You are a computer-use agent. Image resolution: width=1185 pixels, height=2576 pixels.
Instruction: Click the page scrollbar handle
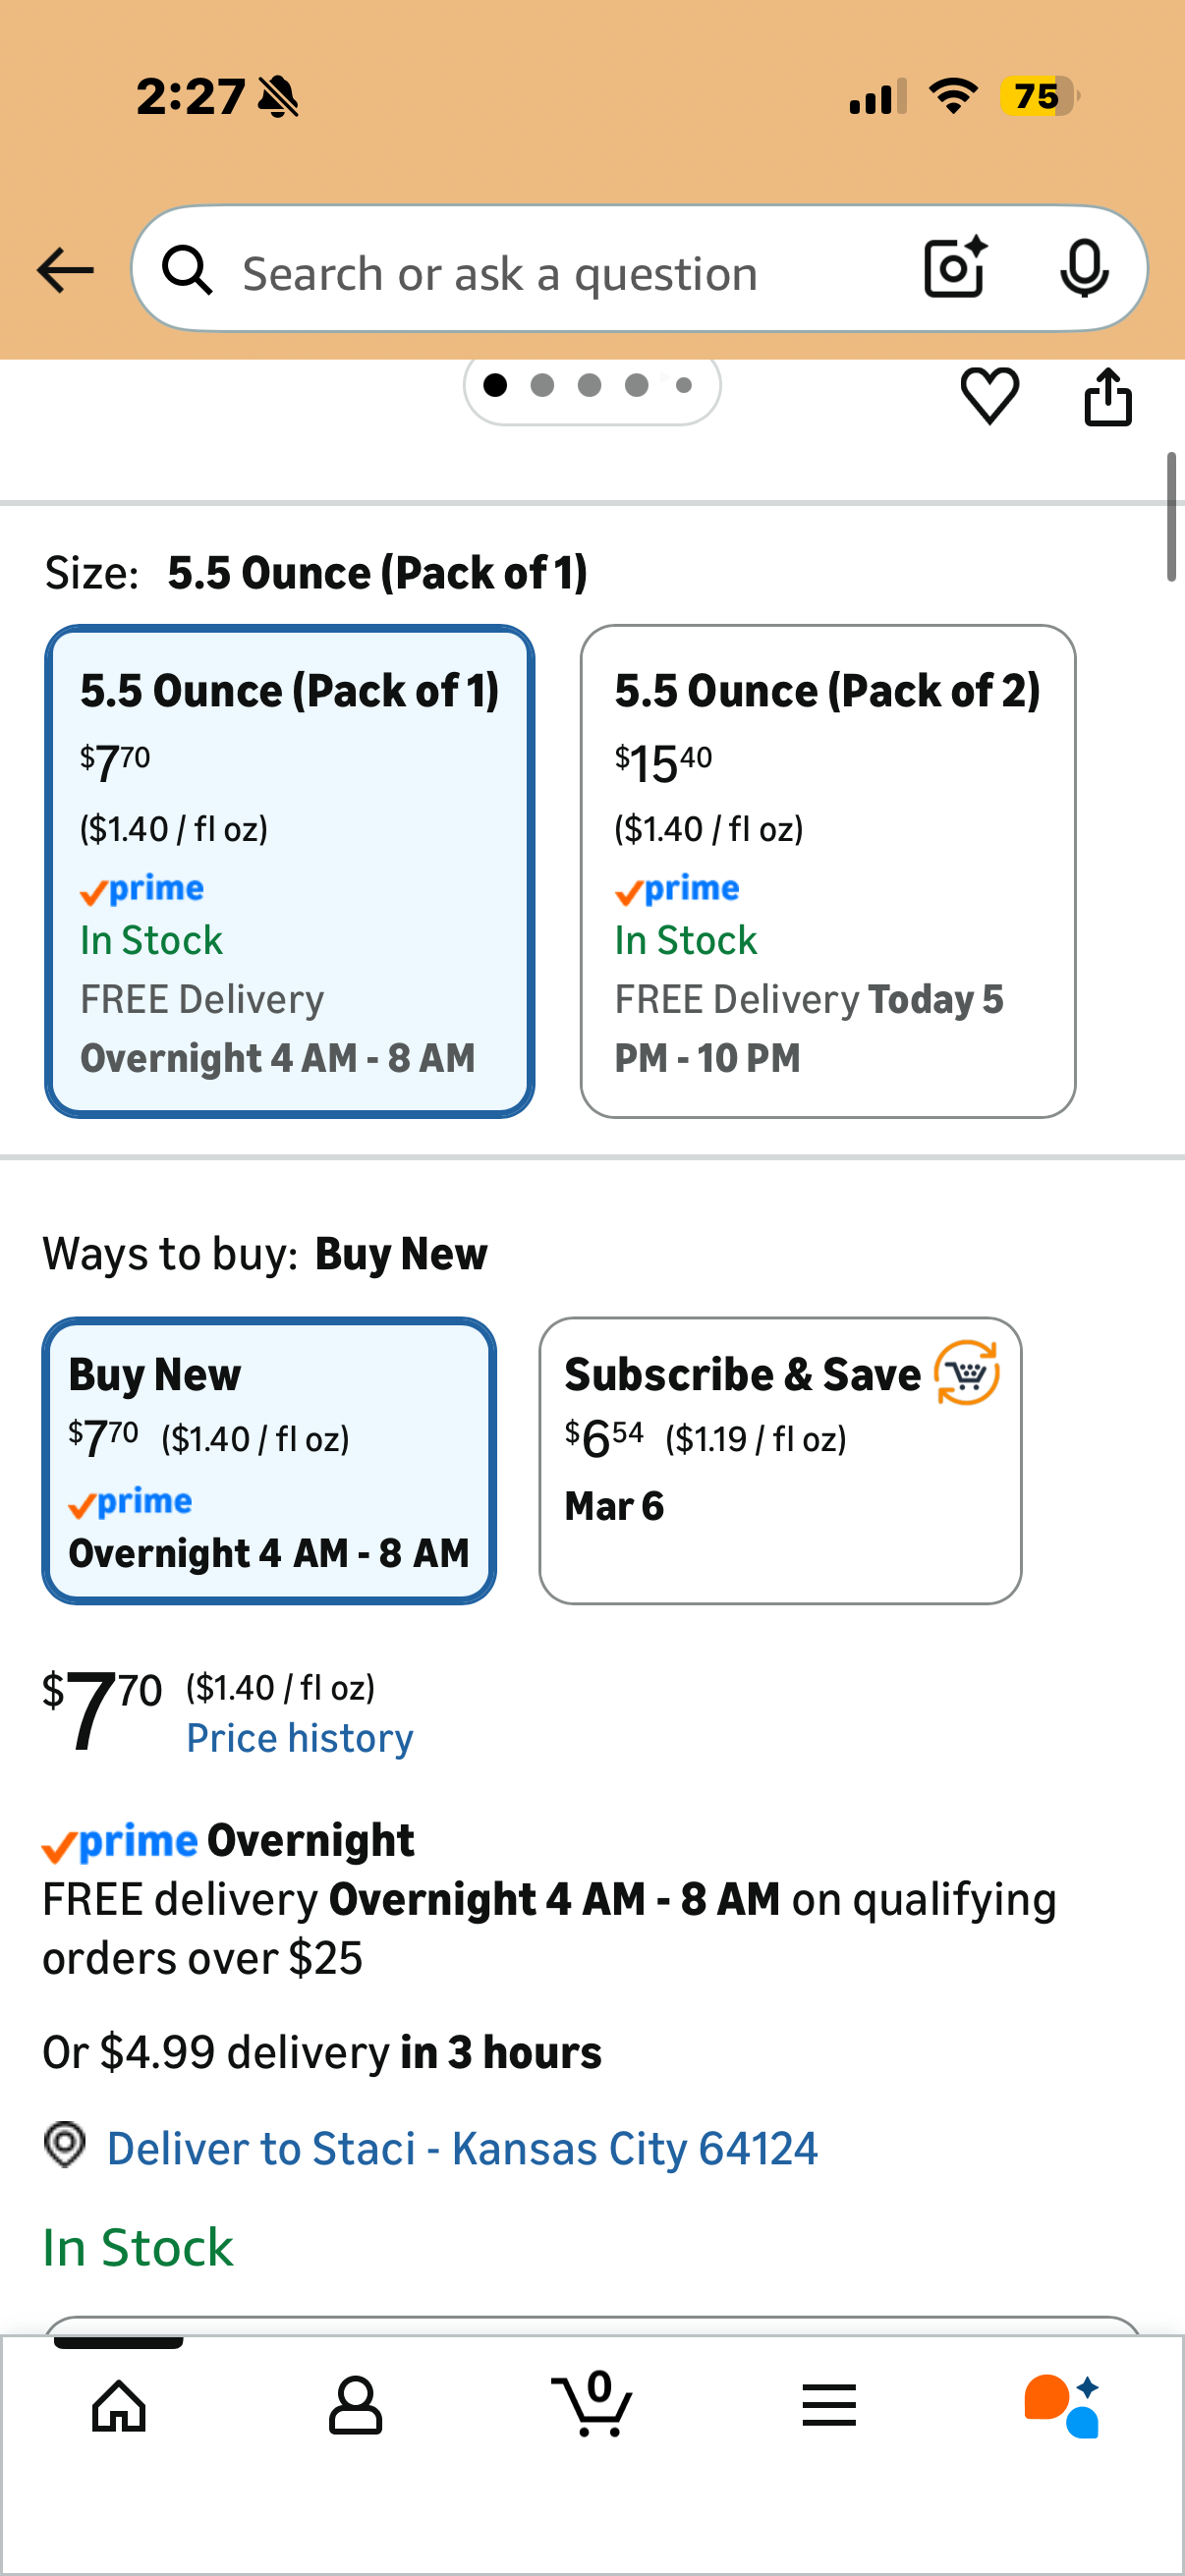[1171, 516]
